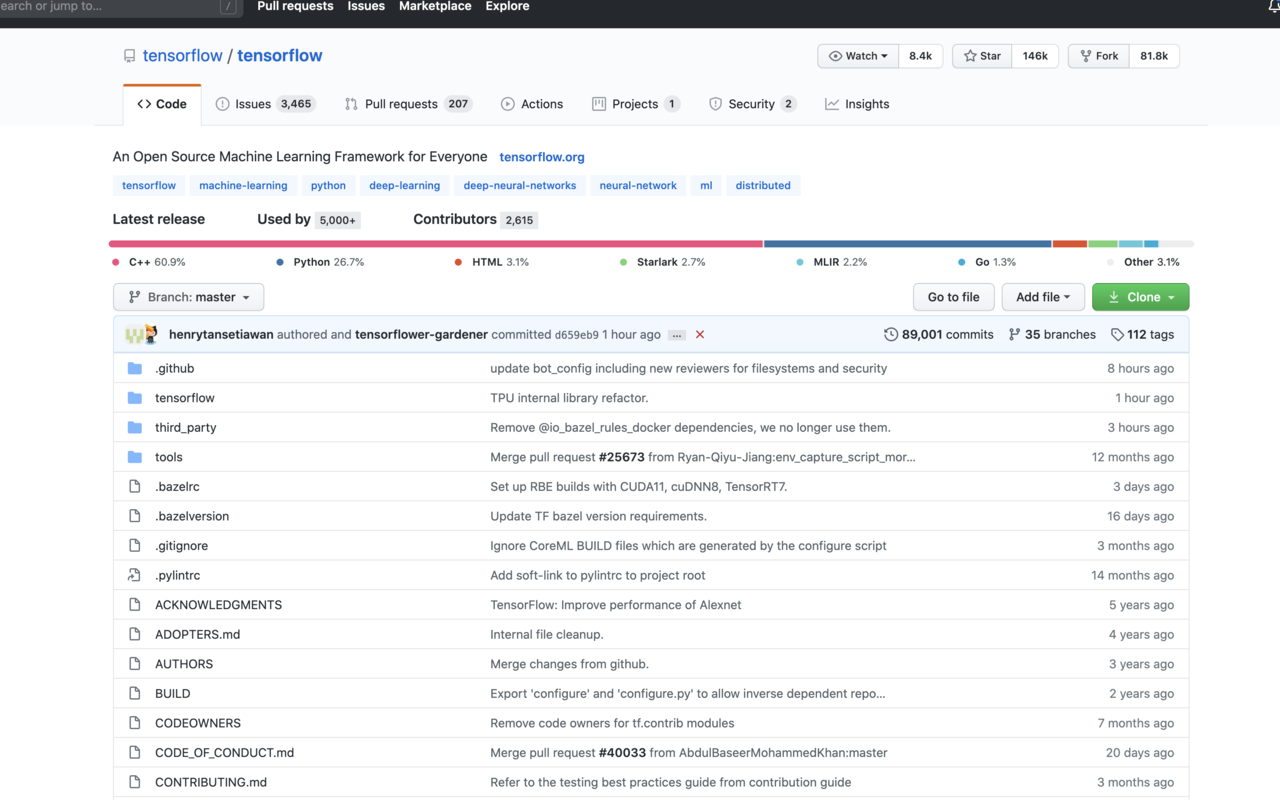Image resolution: width=1280 pixels, height=800 pixels.
Task: Open CODE_OF_CONDUCT.md file
Action: [x=225, y=753]
